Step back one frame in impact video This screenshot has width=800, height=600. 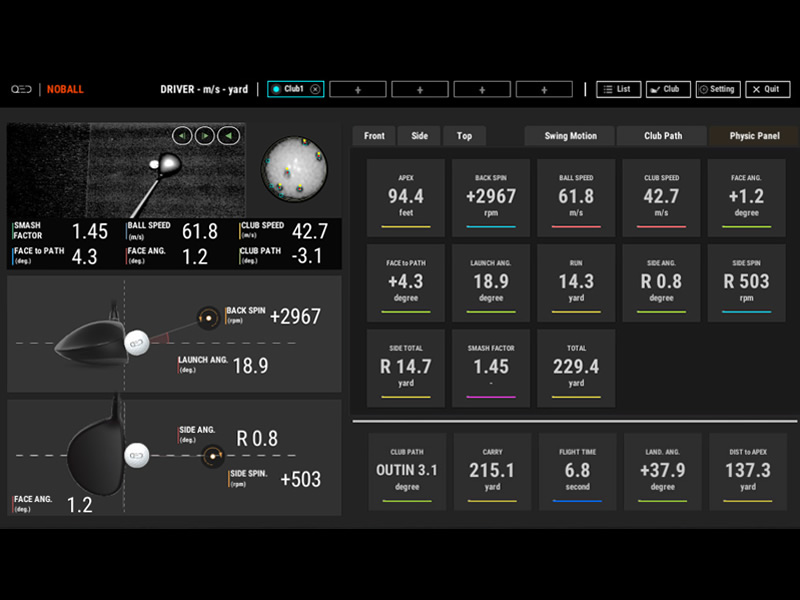(182, 136)
